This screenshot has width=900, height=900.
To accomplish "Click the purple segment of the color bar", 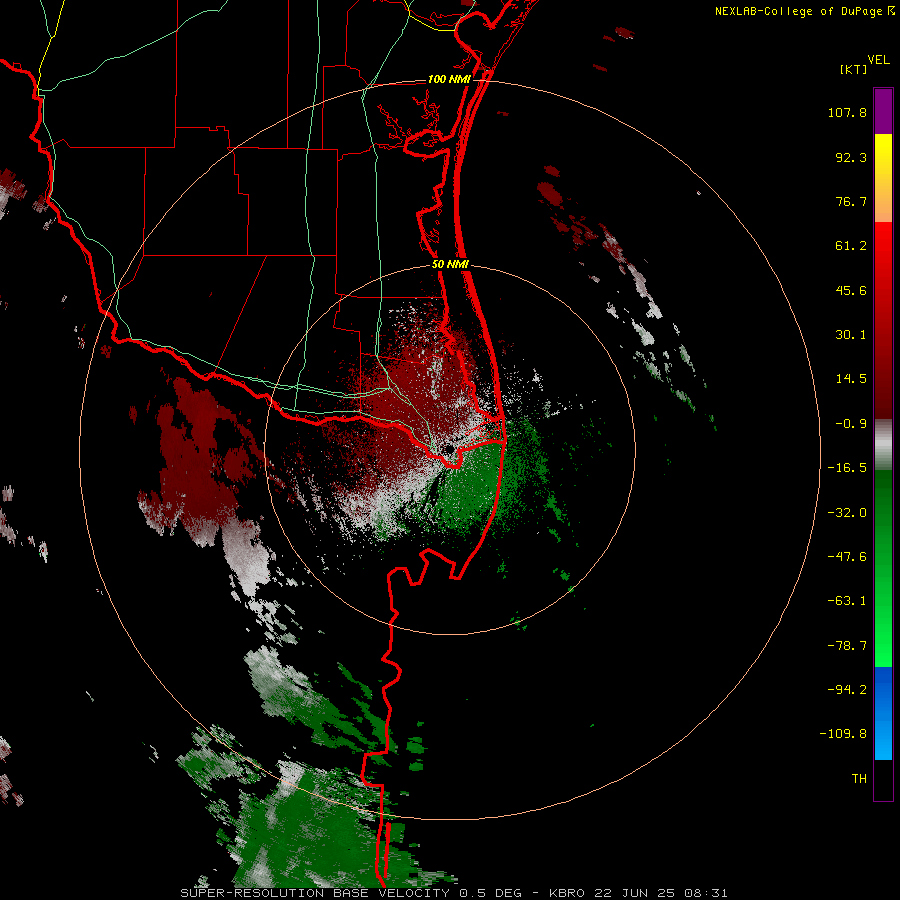I will pyautogui.click(x=883, y=111).
